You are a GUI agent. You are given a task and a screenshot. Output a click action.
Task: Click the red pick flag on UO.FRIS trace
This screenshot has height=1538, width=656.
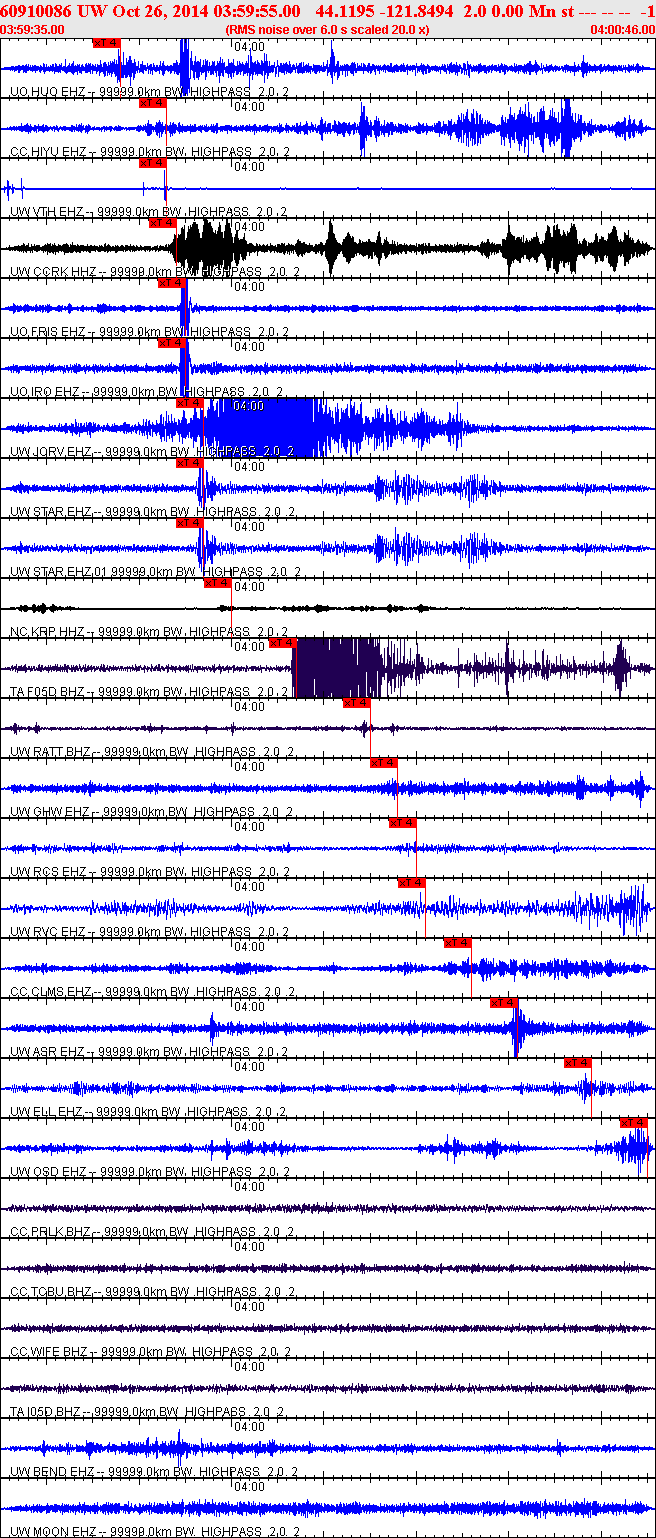[171, 283]
